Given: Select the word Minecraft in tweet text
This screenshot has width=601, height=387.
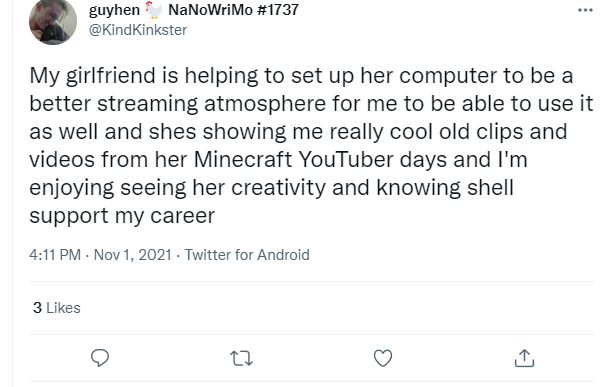Looking at the screenshot, I should 243,159.
